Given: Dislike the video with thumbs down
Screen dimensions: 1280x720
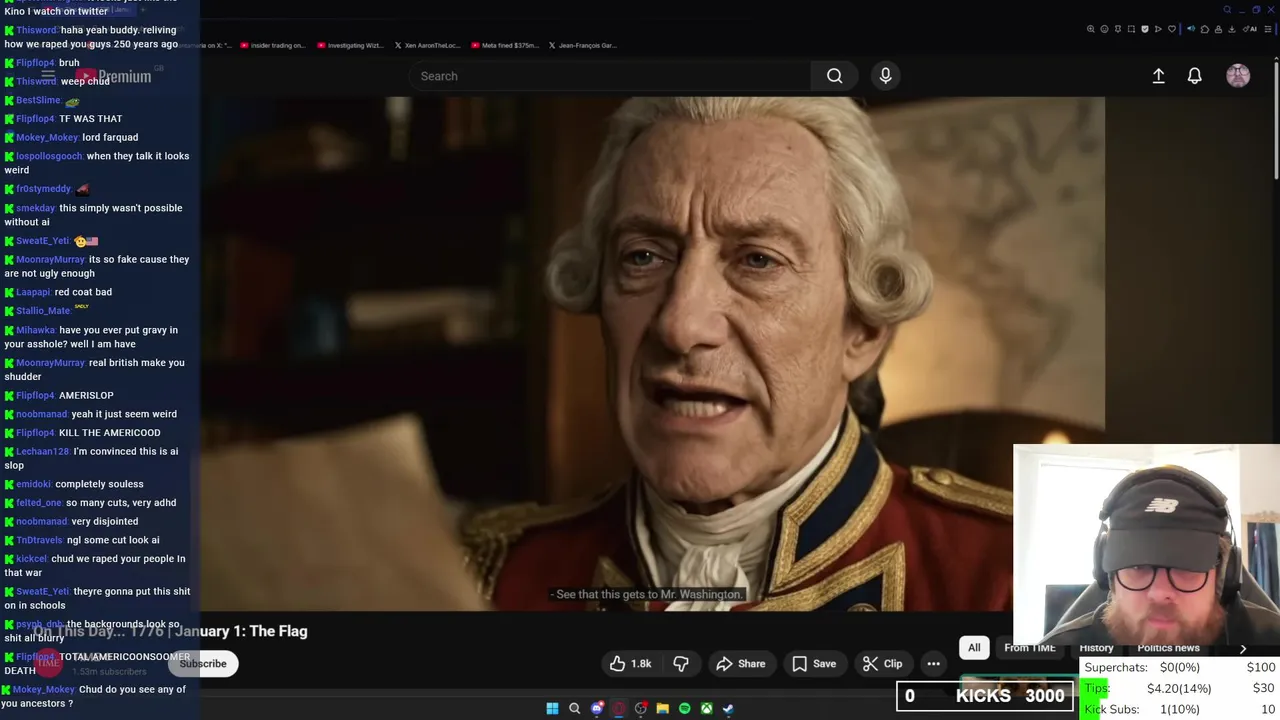Looking at the screenshot, I should coord(681,664).
